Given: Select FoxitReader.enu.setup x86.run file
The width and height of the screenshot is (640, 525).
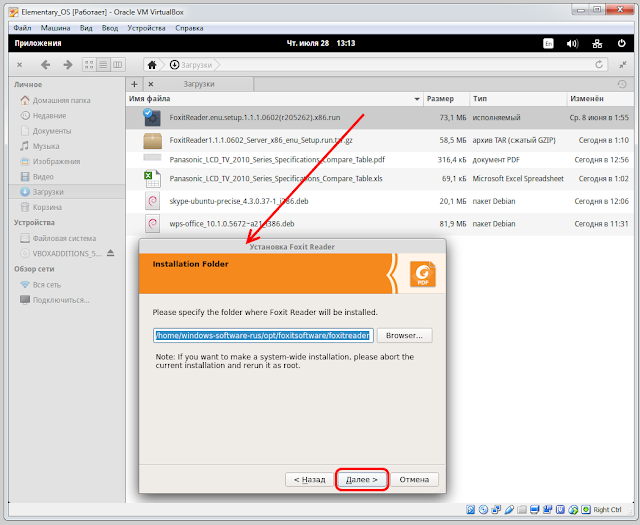Looking at the screenshot, I should point(380,118).
